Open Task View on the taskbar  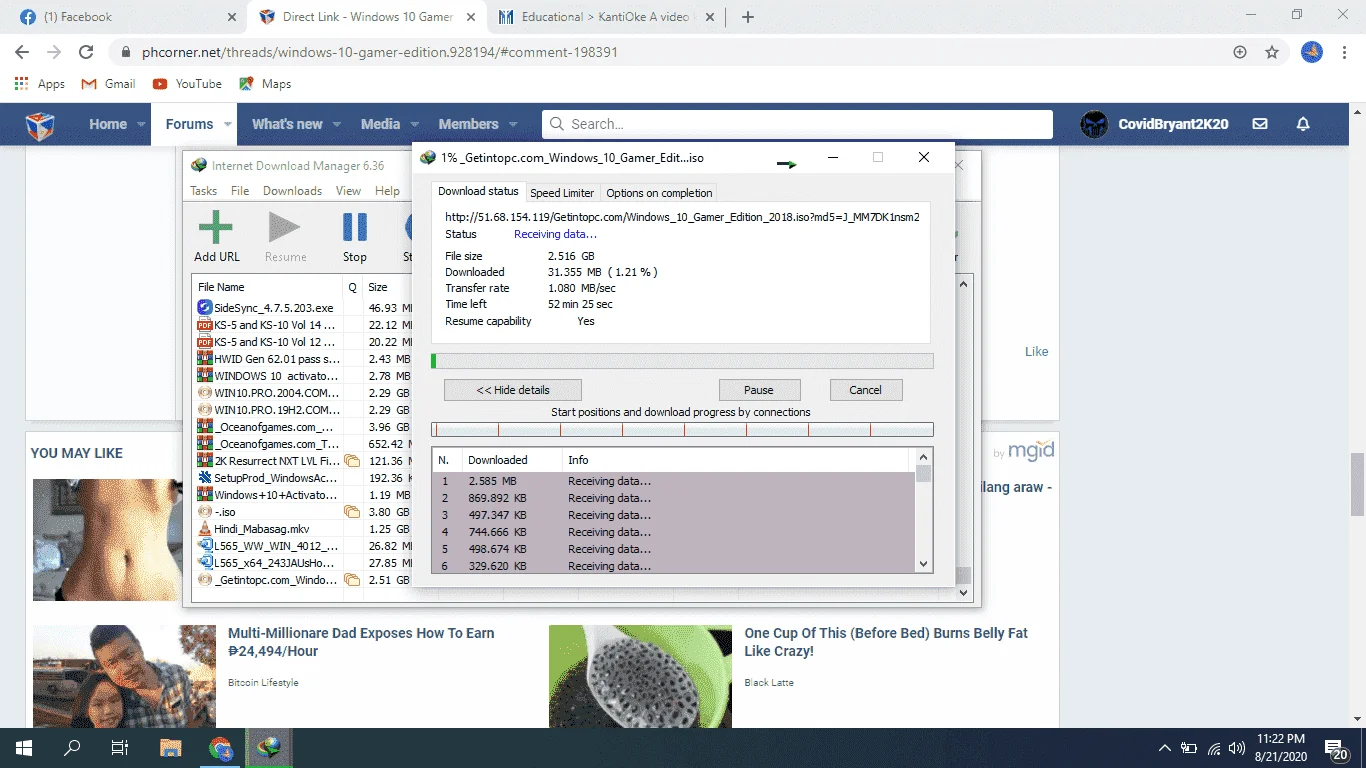pyautogui.click(x=120, y=748)
